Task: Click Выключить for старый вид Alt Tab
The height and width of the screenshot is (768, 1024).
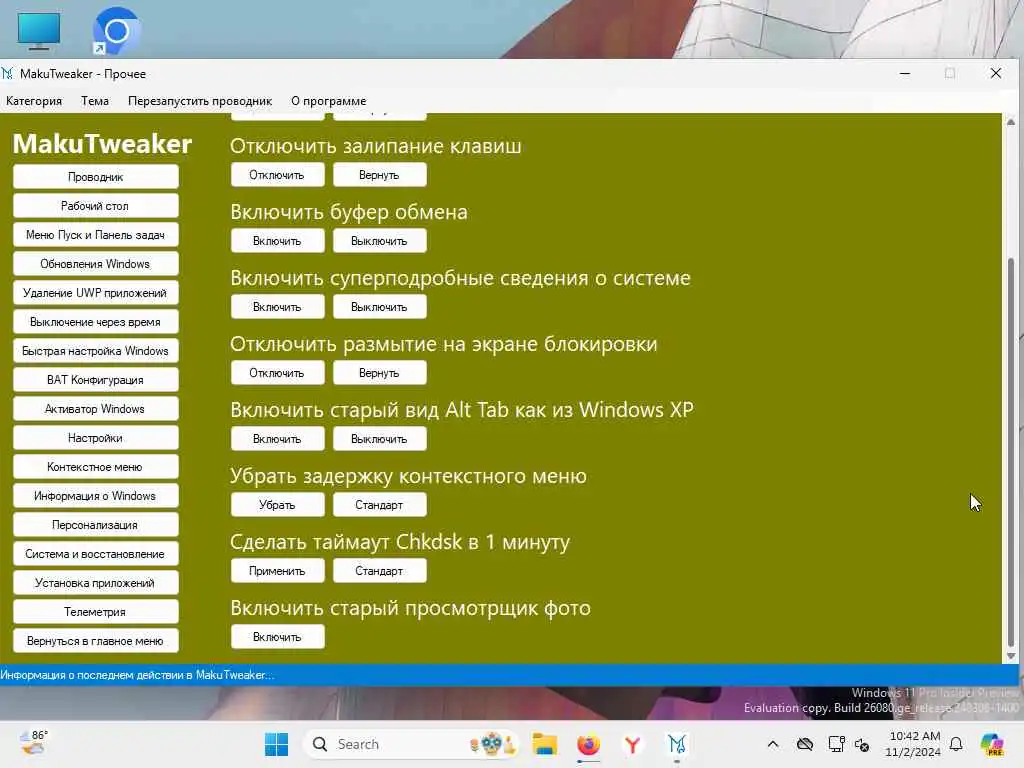Action: pos(379,439)
